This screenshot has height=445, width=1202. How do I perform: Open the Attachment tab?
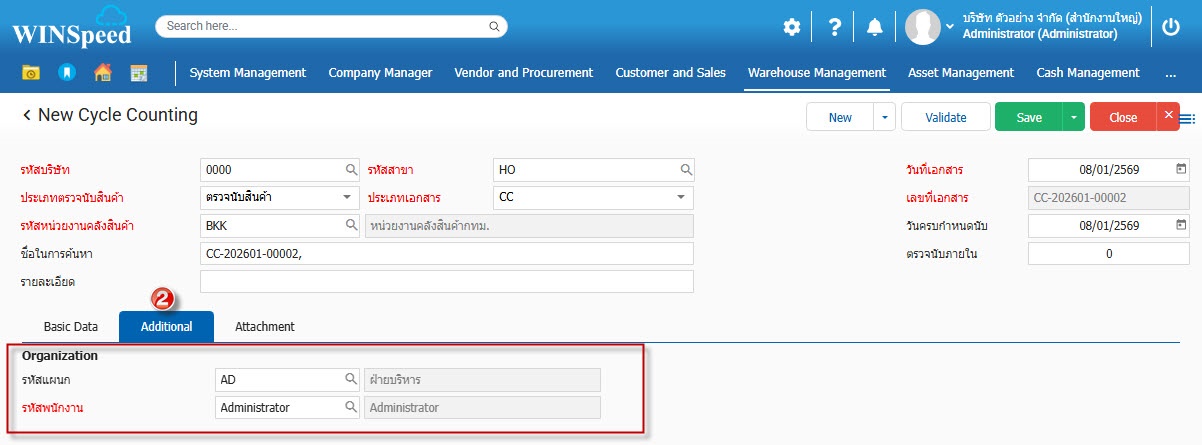(x=265, y=327)
